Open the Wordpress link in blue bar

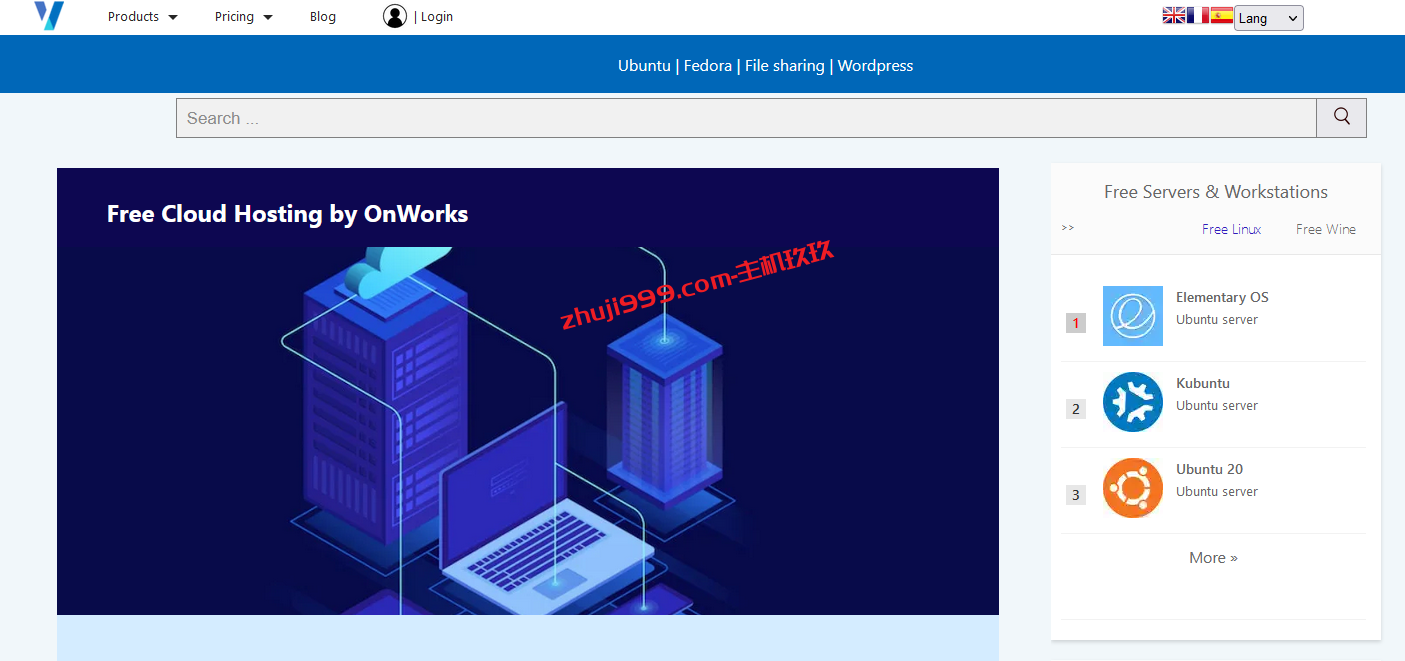pos(876,66)
